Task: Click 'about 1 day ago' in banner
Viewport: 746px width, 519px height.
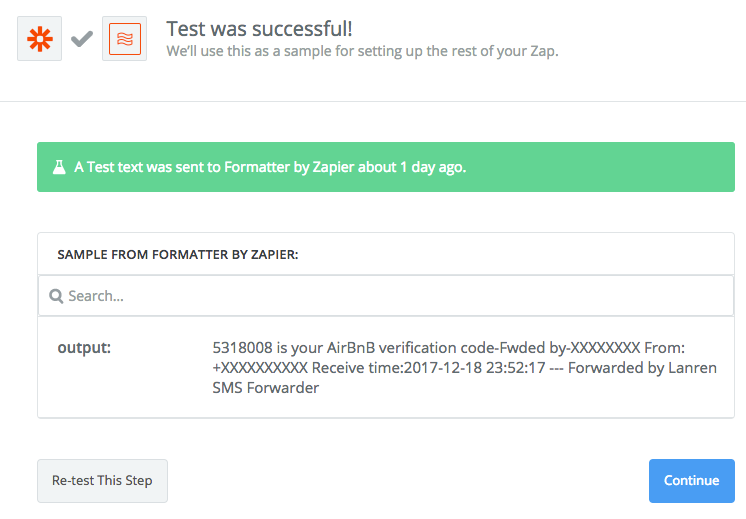Action: tap(412, 167)
